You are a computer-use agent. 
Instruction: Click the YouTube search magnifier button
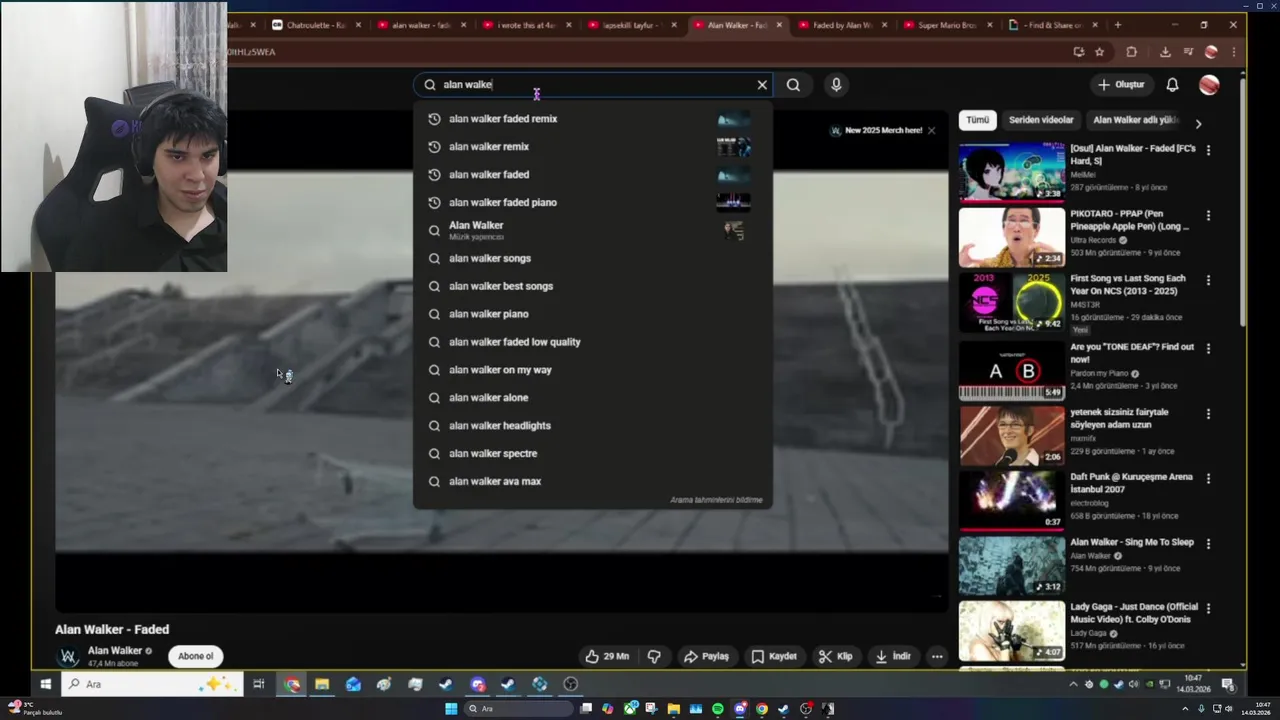click(793, 85)
